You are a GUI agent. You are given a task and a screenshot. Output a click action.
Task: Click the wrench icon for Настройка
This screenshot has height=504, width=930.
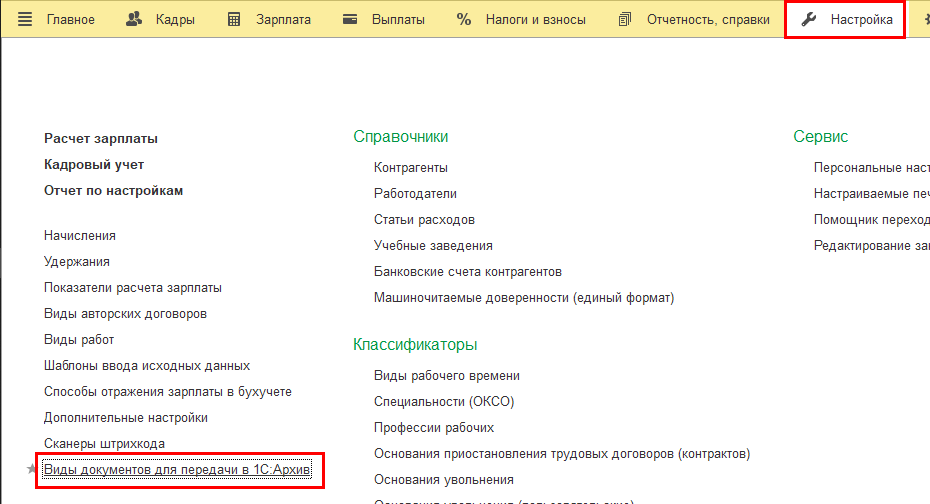(810, 19)
